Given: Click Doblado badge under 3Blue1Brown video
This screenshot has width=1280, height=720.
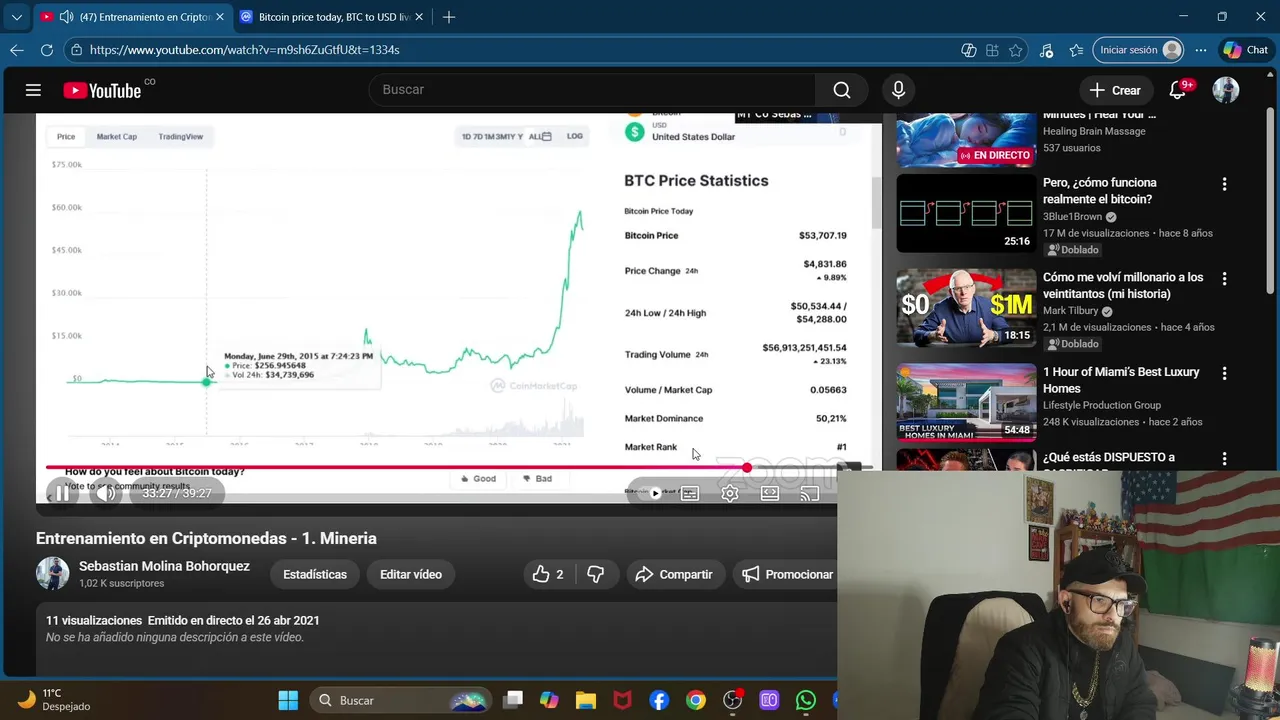Looking at the screenshot, I should (1073, 250).
